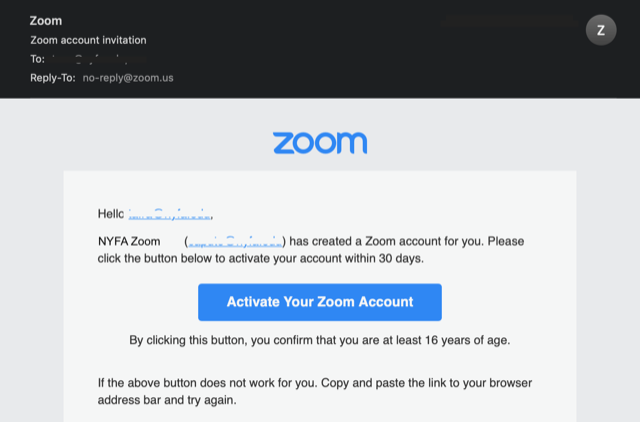640x422 pixels.
Task: Select the no-reply@zoom.us reply-to address
Action: (128, 78)
